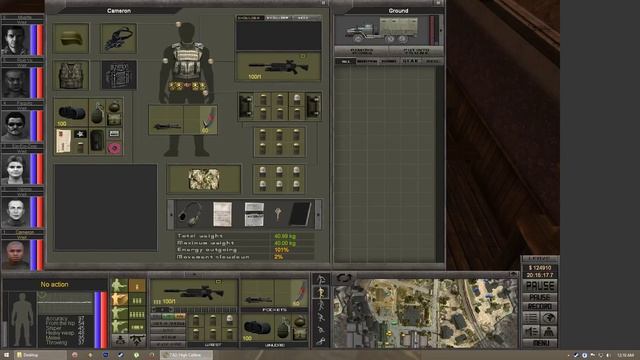Click the pink roll item in pockets
Screen dimensions: 640x360
coord(114,147)
